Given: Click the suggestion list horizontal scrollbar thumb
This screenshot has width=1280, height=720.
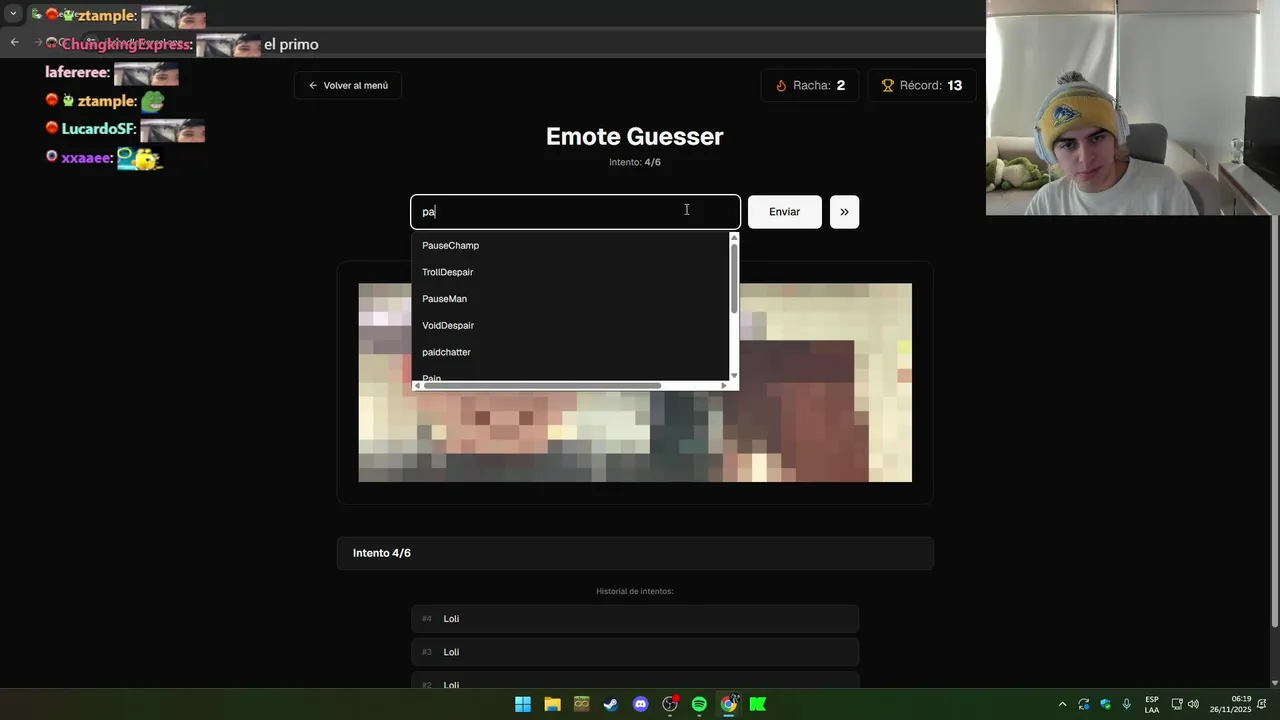Looking at the screenshot, I should click(543, 385).
